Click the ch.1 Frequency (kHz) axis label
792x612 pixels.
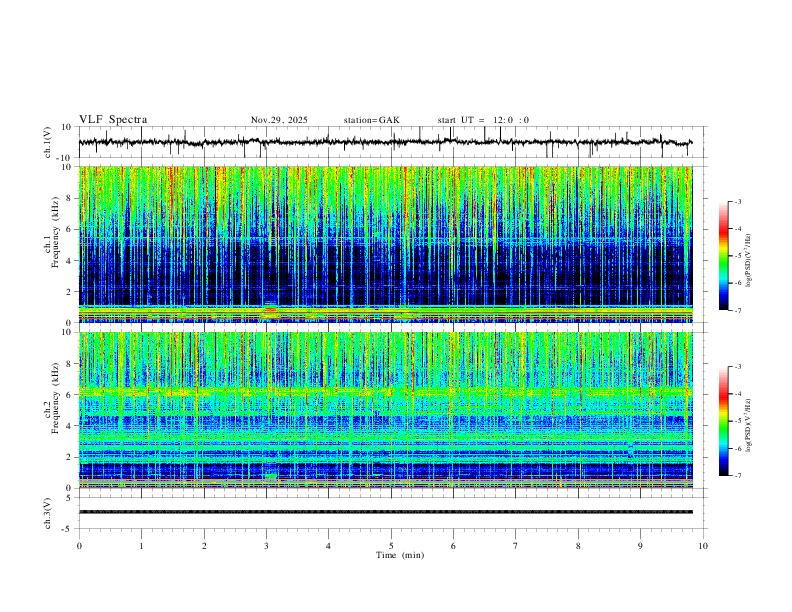coord(52,233)
